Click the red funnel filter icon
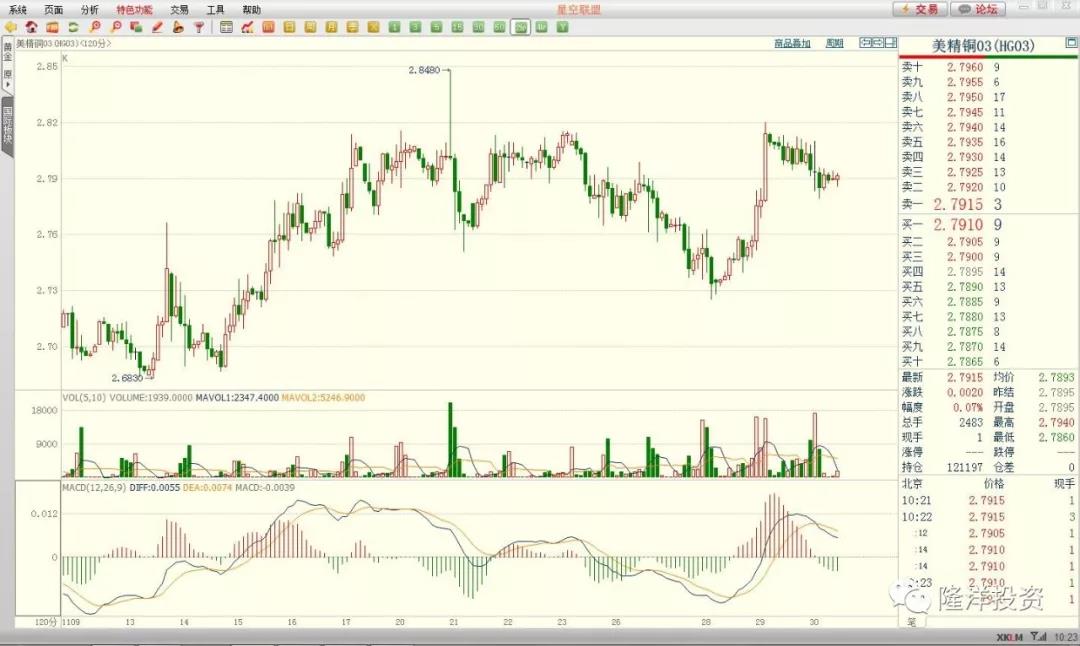 coord(199,28)
